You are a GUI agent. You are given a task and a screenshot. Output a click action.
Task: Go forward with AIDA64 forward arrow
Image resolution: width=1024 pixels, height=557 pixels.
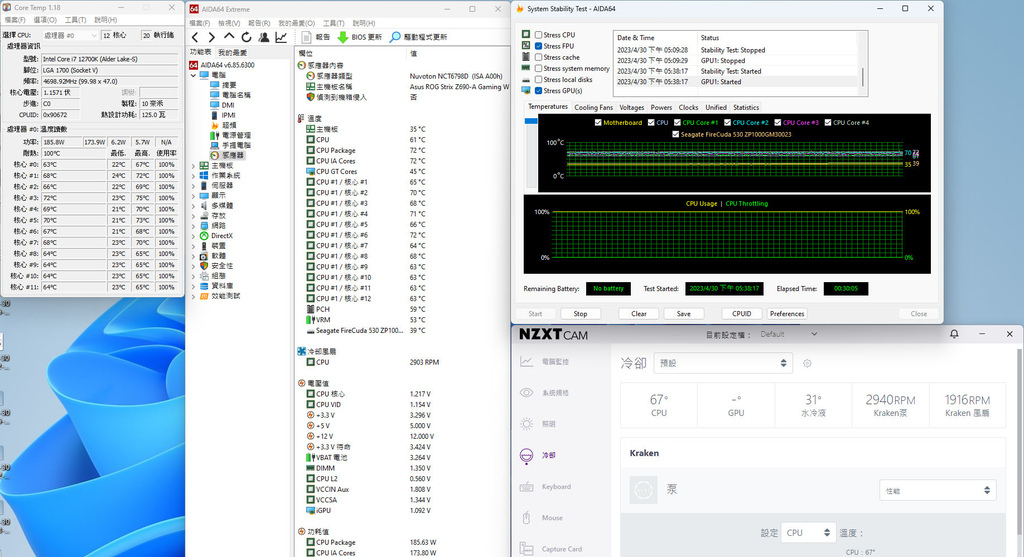tap(211, 37)
